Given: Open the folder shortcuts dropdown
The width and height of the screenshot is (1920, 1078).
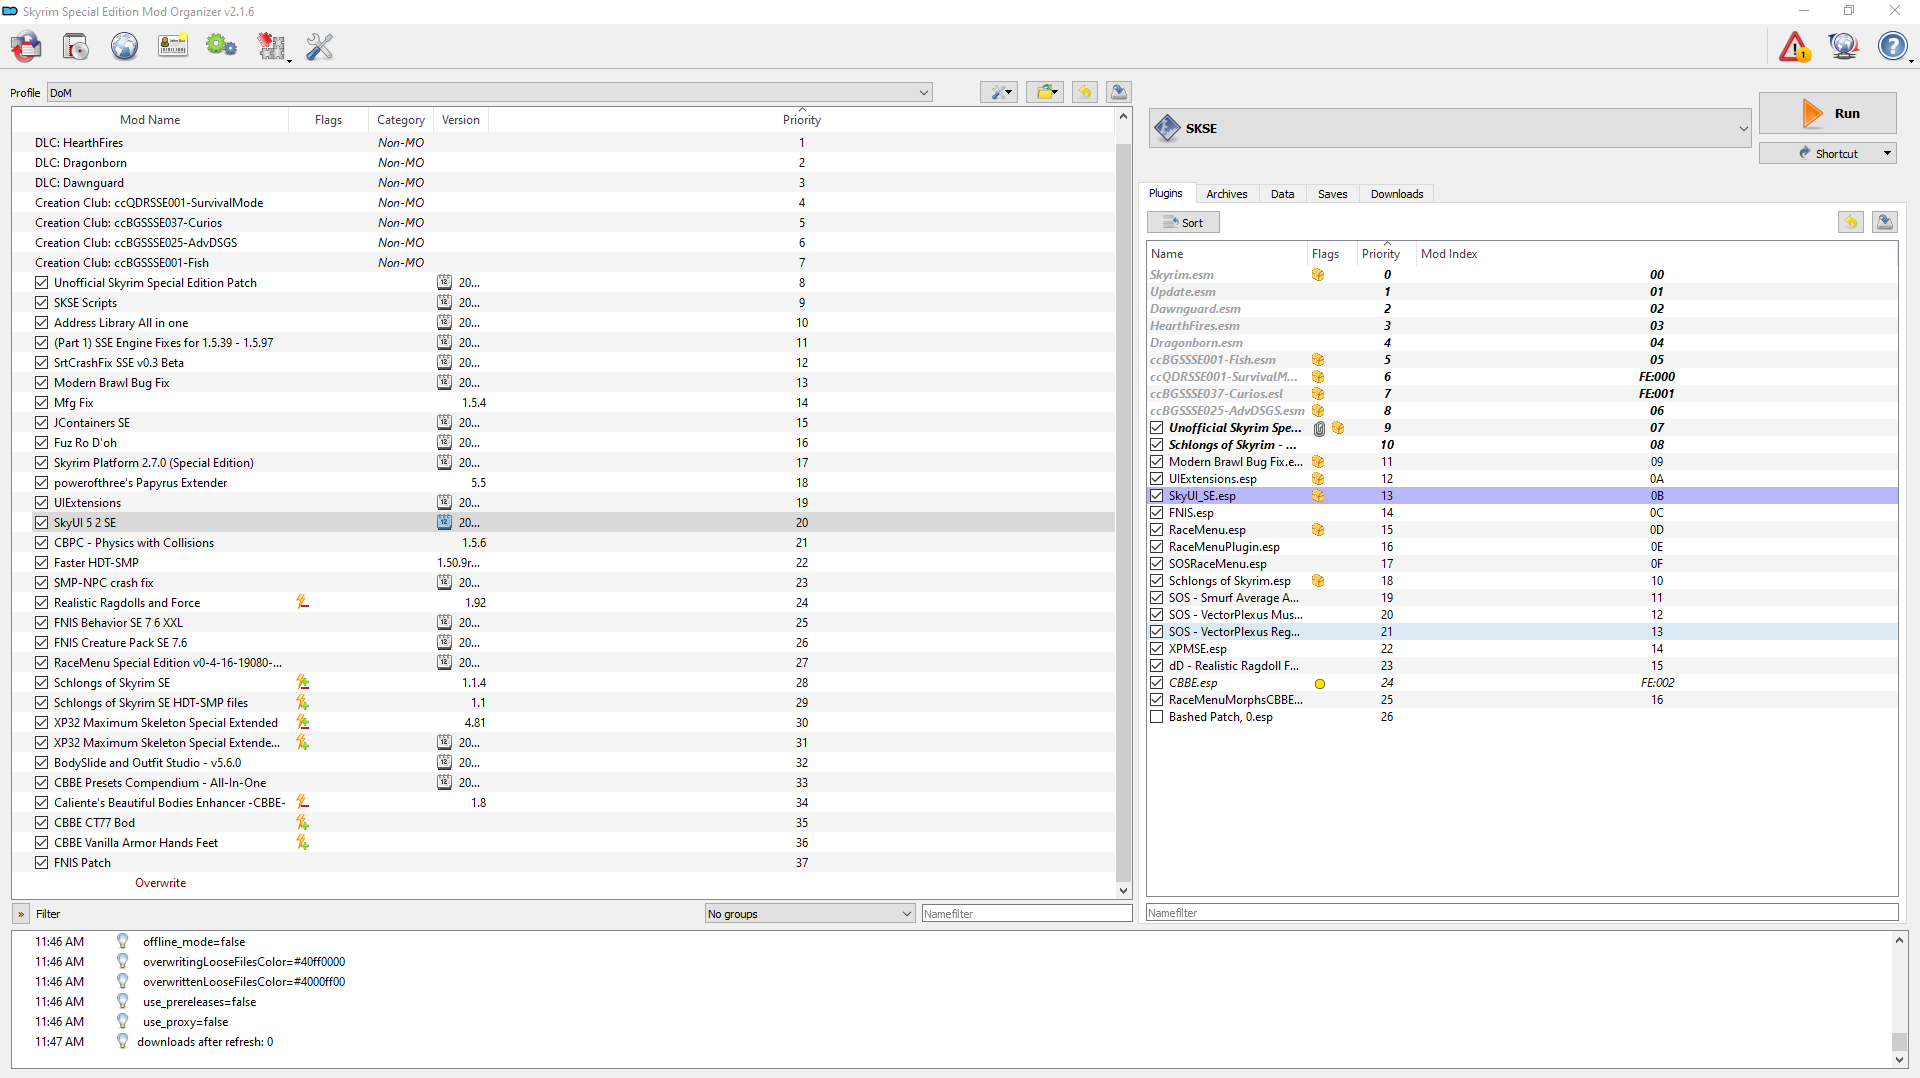Looking at the screenshot, I should tap(1045, 92).
